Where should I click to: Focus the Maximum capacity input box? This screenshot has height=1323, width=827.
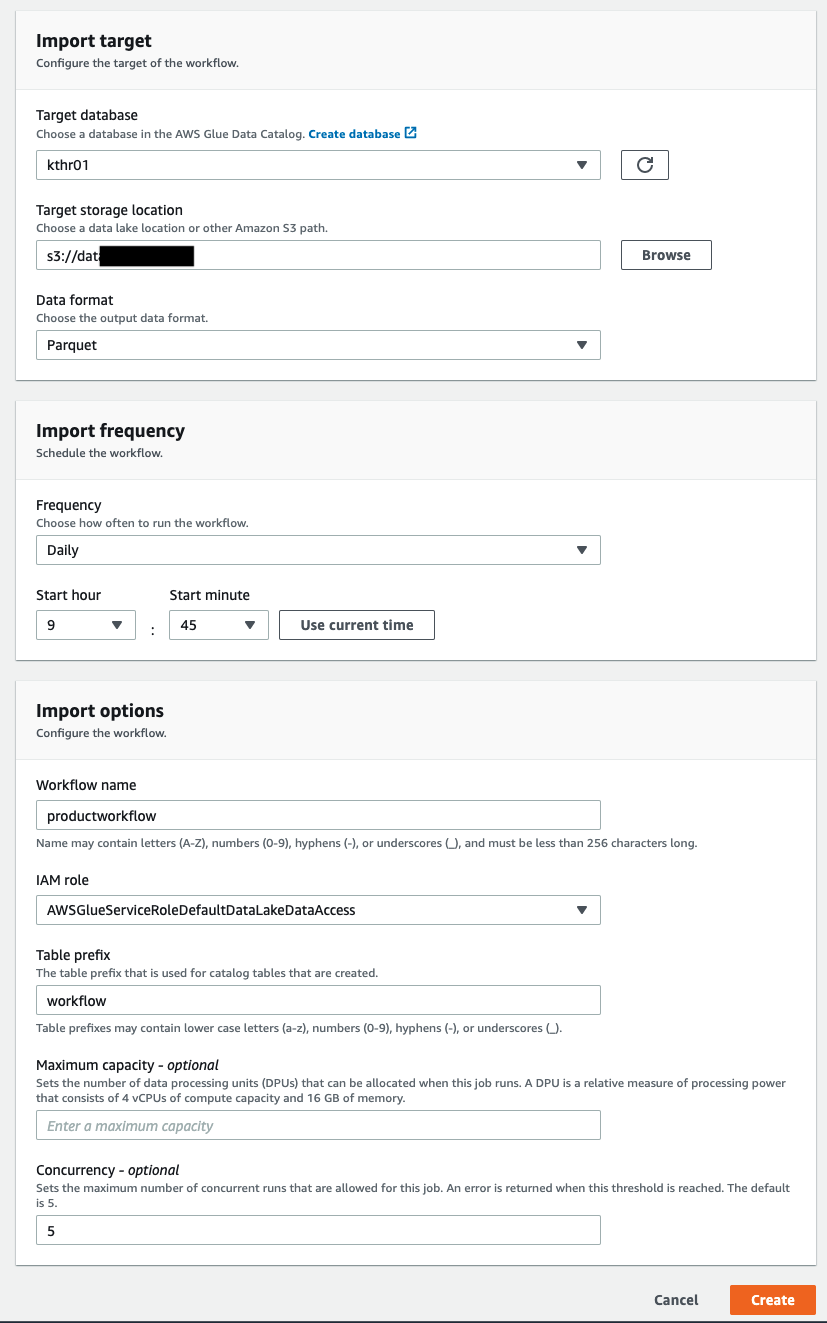tap(317, 1125)
